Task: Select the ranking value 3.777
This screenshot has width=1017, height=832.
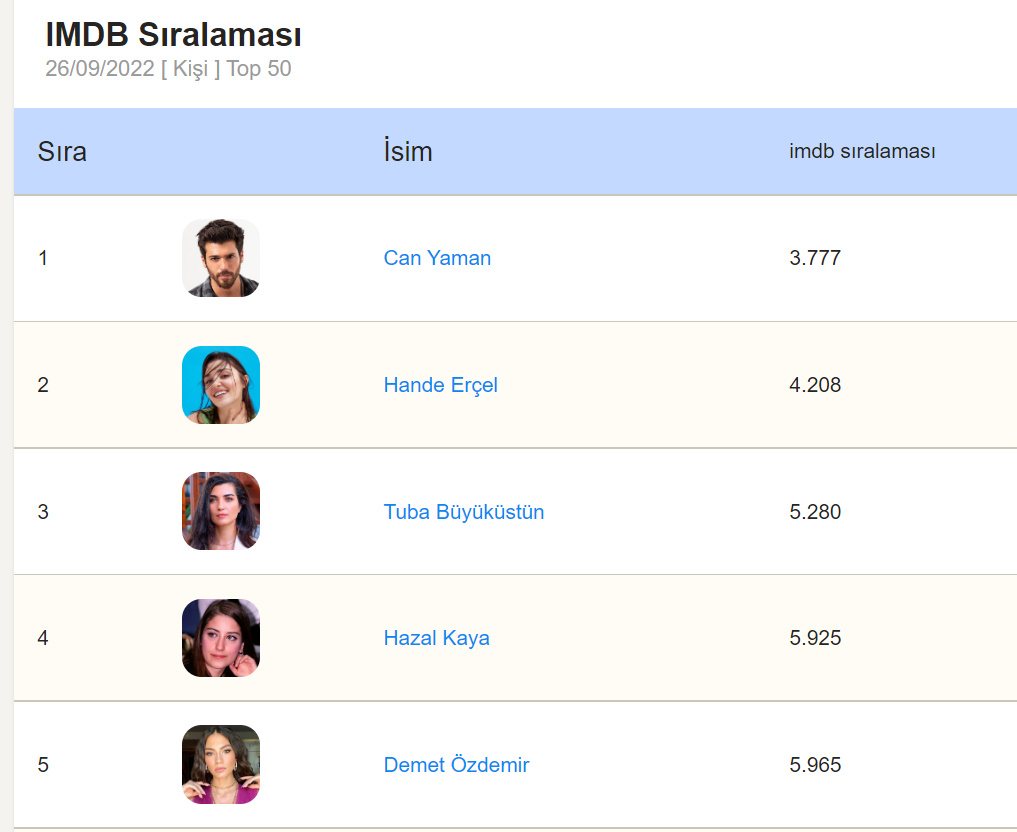Action: (x=815, y=258)
